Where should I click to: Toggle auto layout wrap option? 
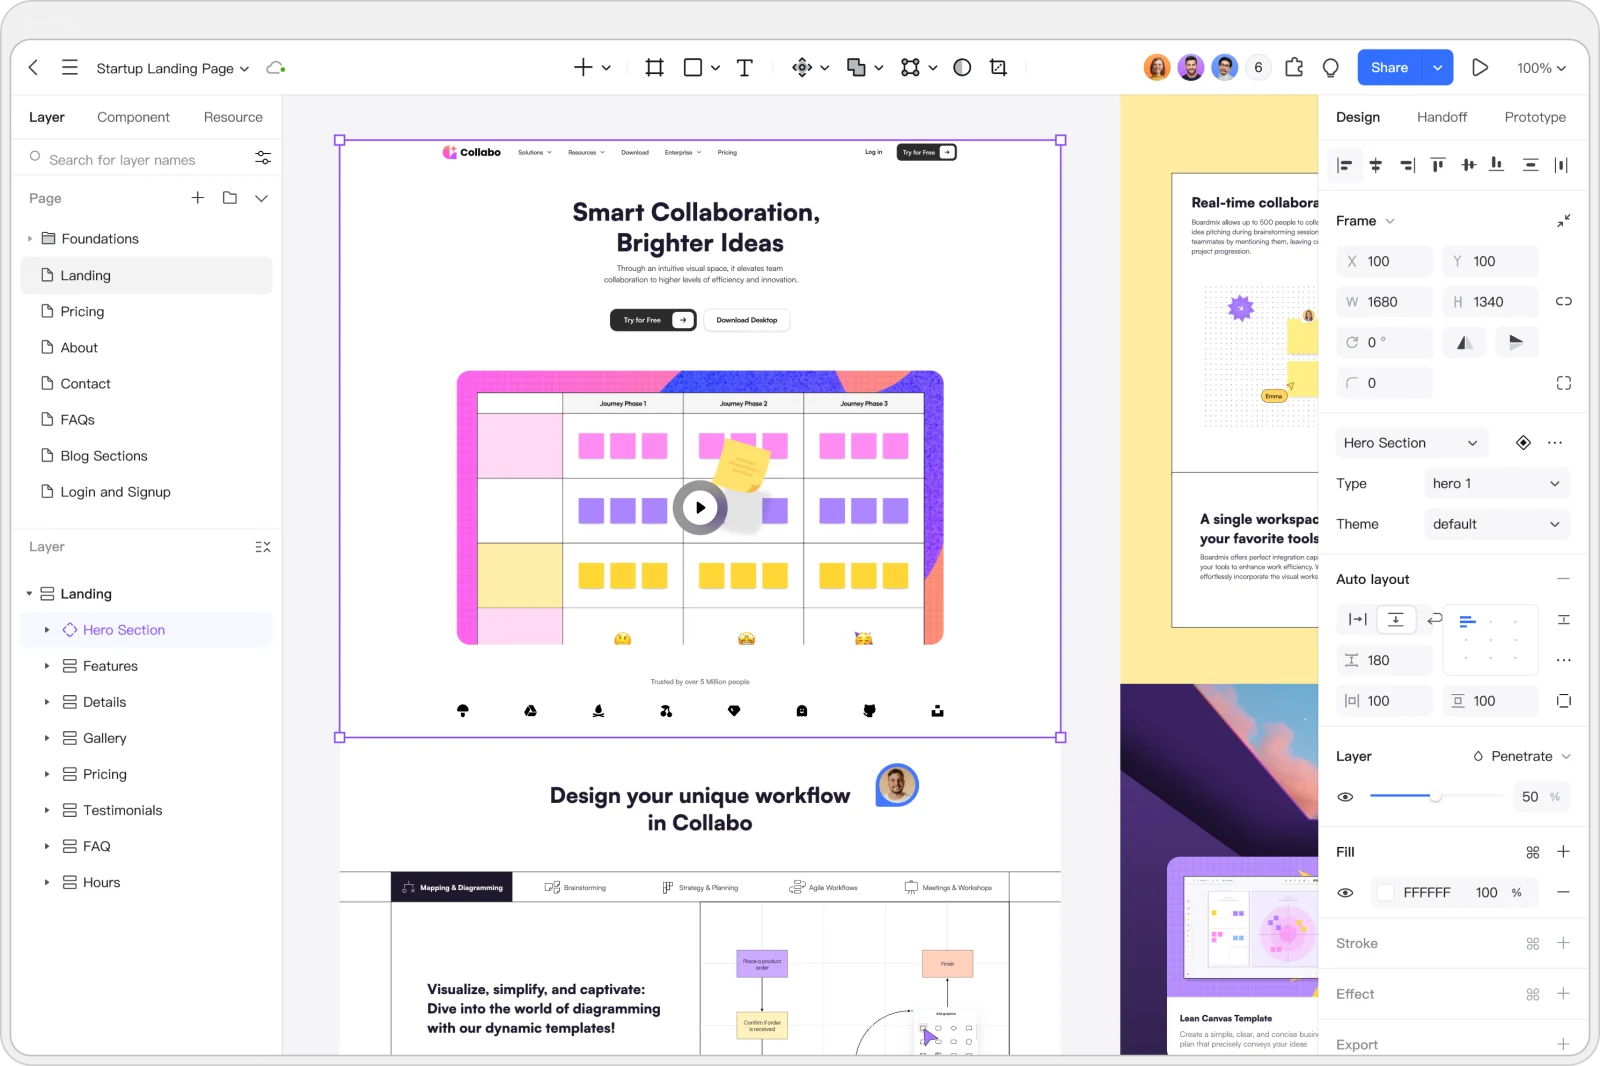tap(1434, 620)
